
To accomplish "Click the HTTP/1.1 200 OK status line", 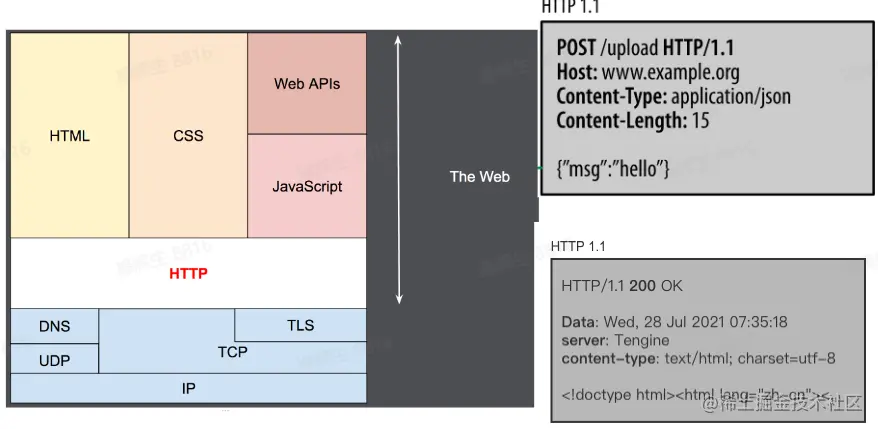I will click(x=622, y=285).
